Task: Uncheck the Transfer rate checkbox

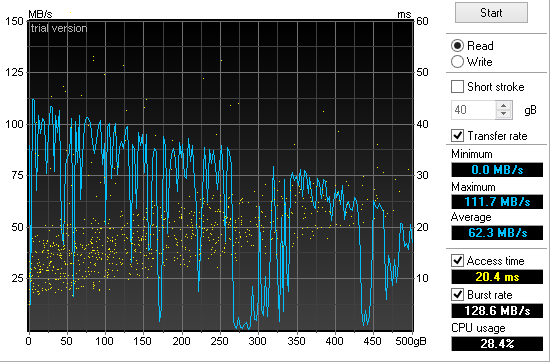Action: tap(457, 135)
